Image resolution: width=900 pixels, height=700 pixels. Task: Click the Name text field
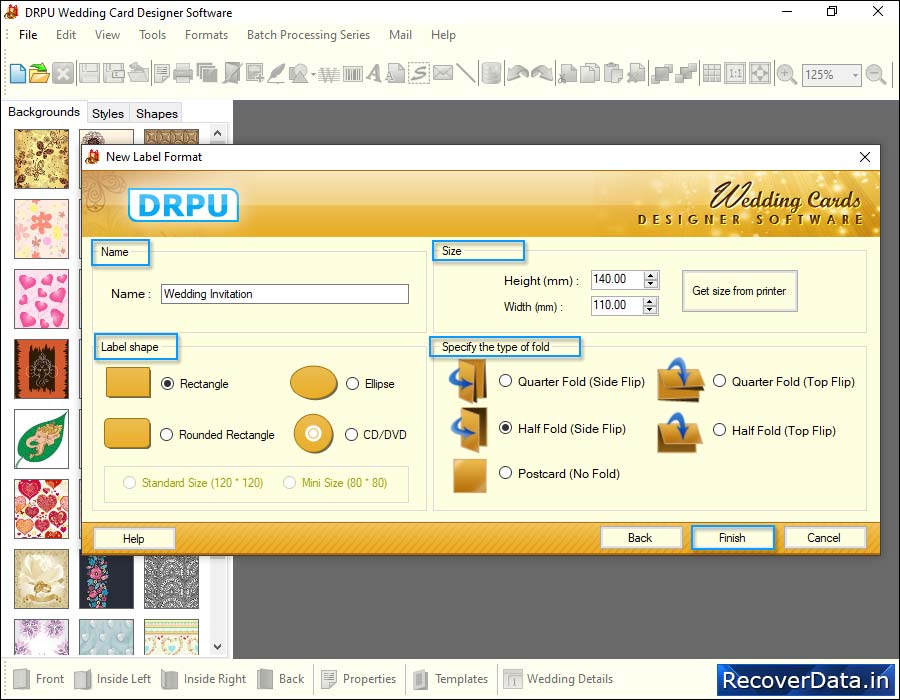point(285,294)
